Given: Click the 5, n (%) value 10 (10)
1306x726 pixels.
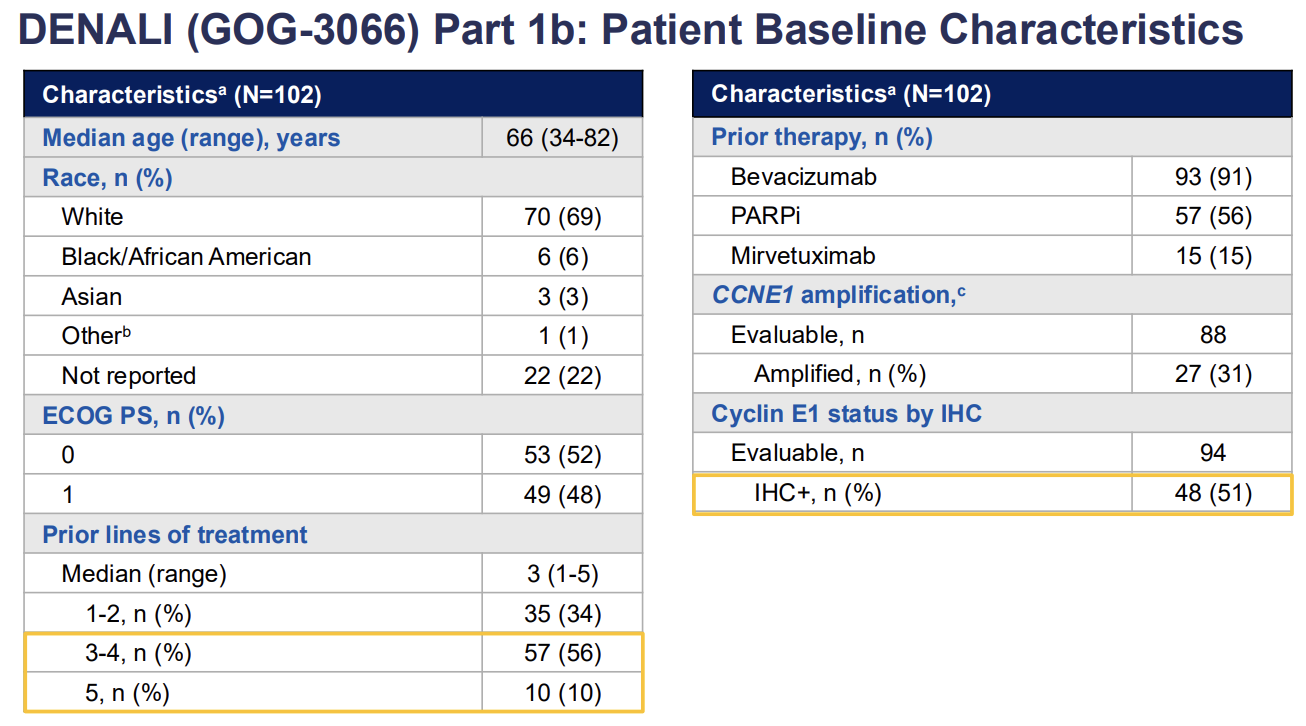Looking at the screenshot, I should 562,693.
